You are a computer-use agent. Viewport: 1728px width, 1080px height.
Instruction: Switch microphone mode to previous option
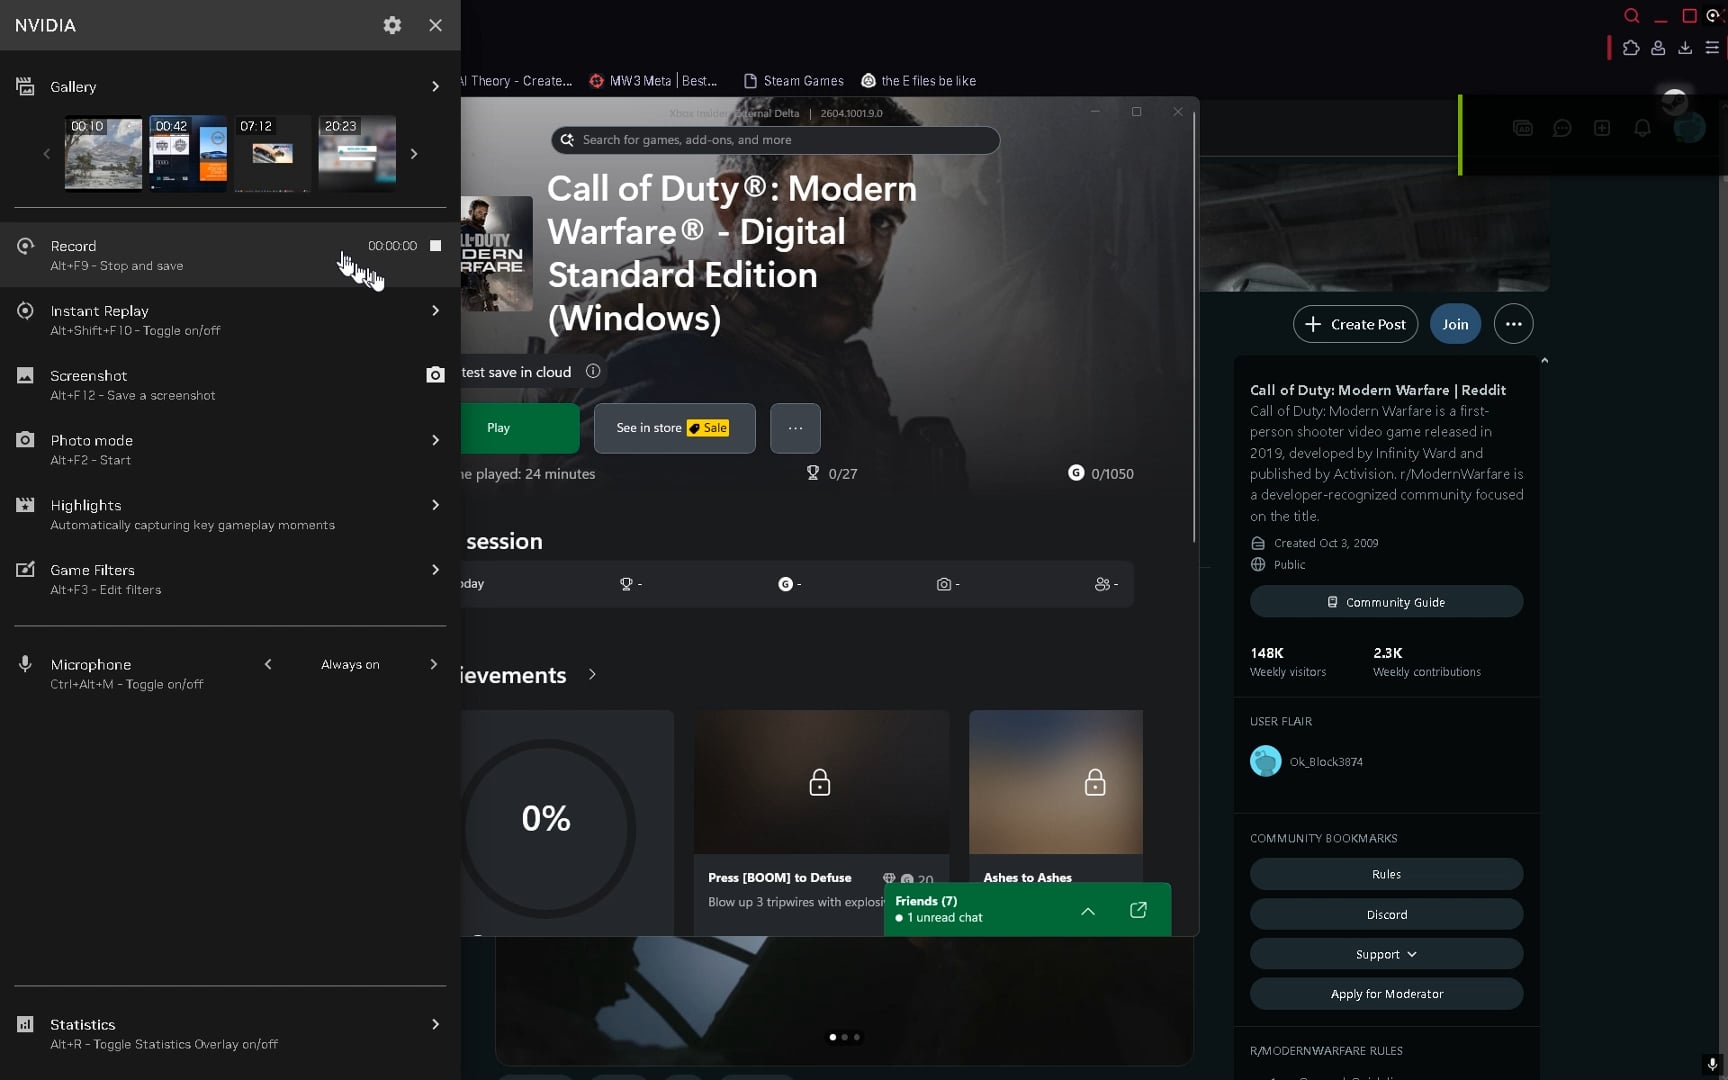[268, 664]
